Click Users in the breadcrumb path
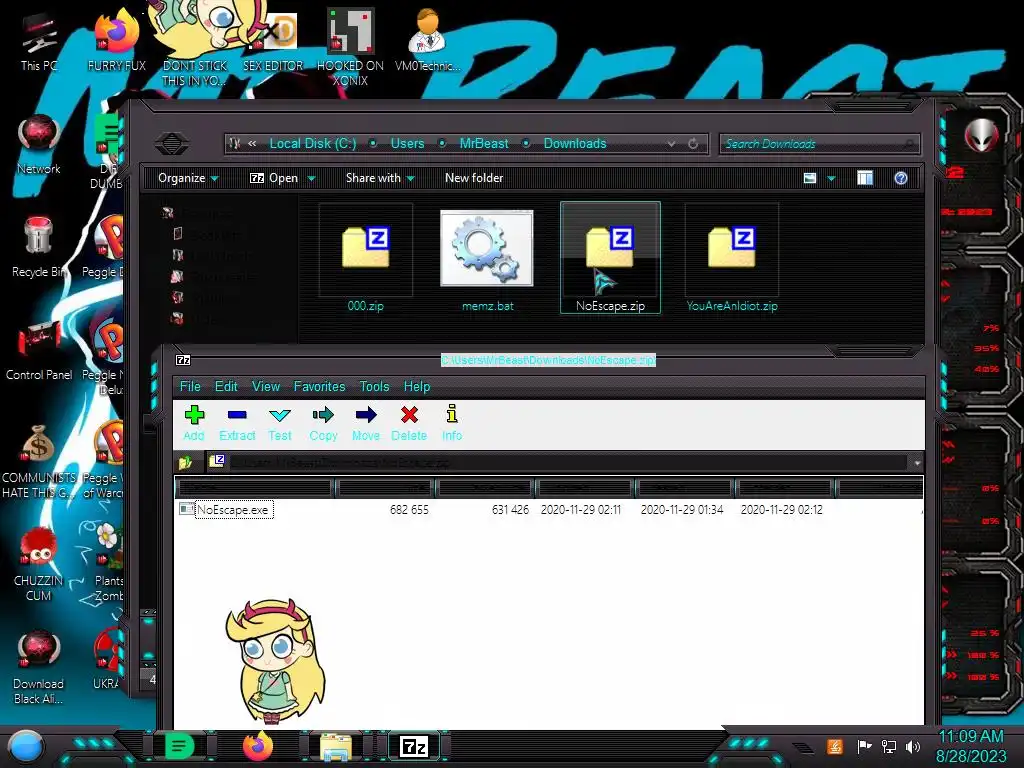The image size is (1024, 768). 408,143
